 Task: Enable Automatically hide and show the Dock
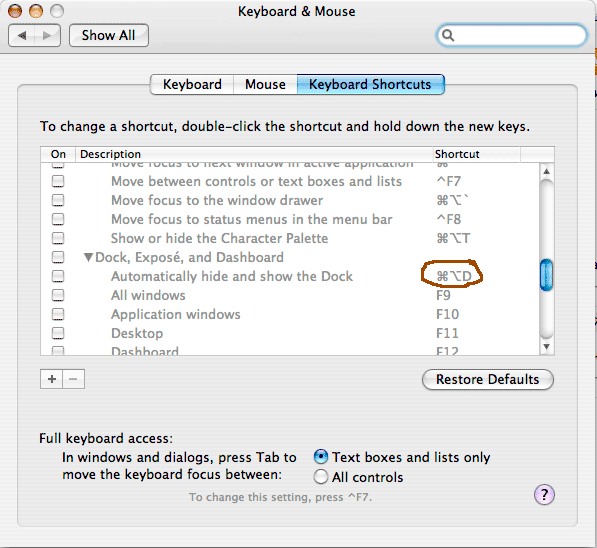click(58, 276)
